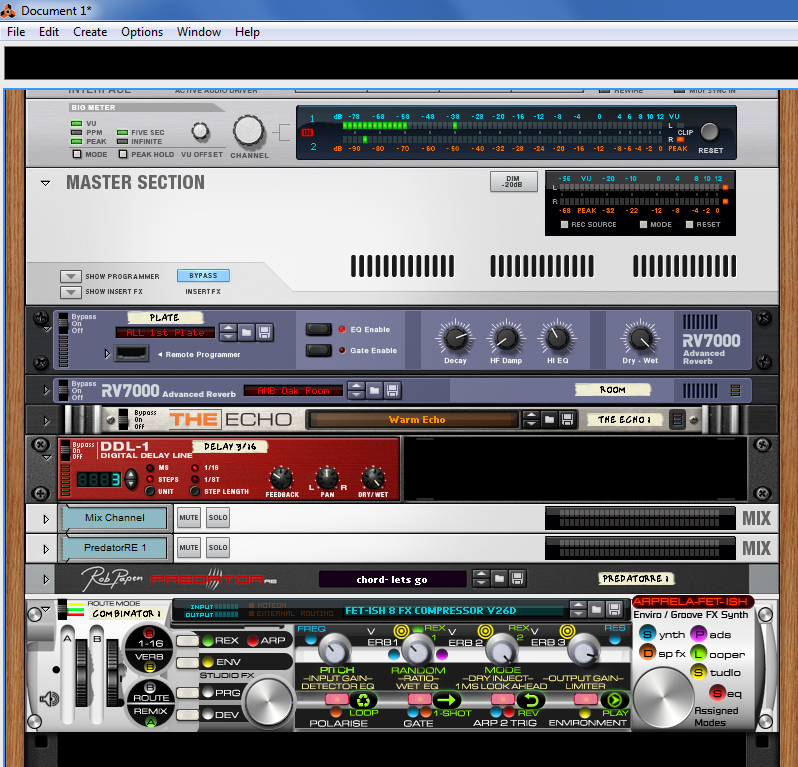Click the green Looper L icon
The height and width of the screenshot is (767, 798).
pos(698,654)
